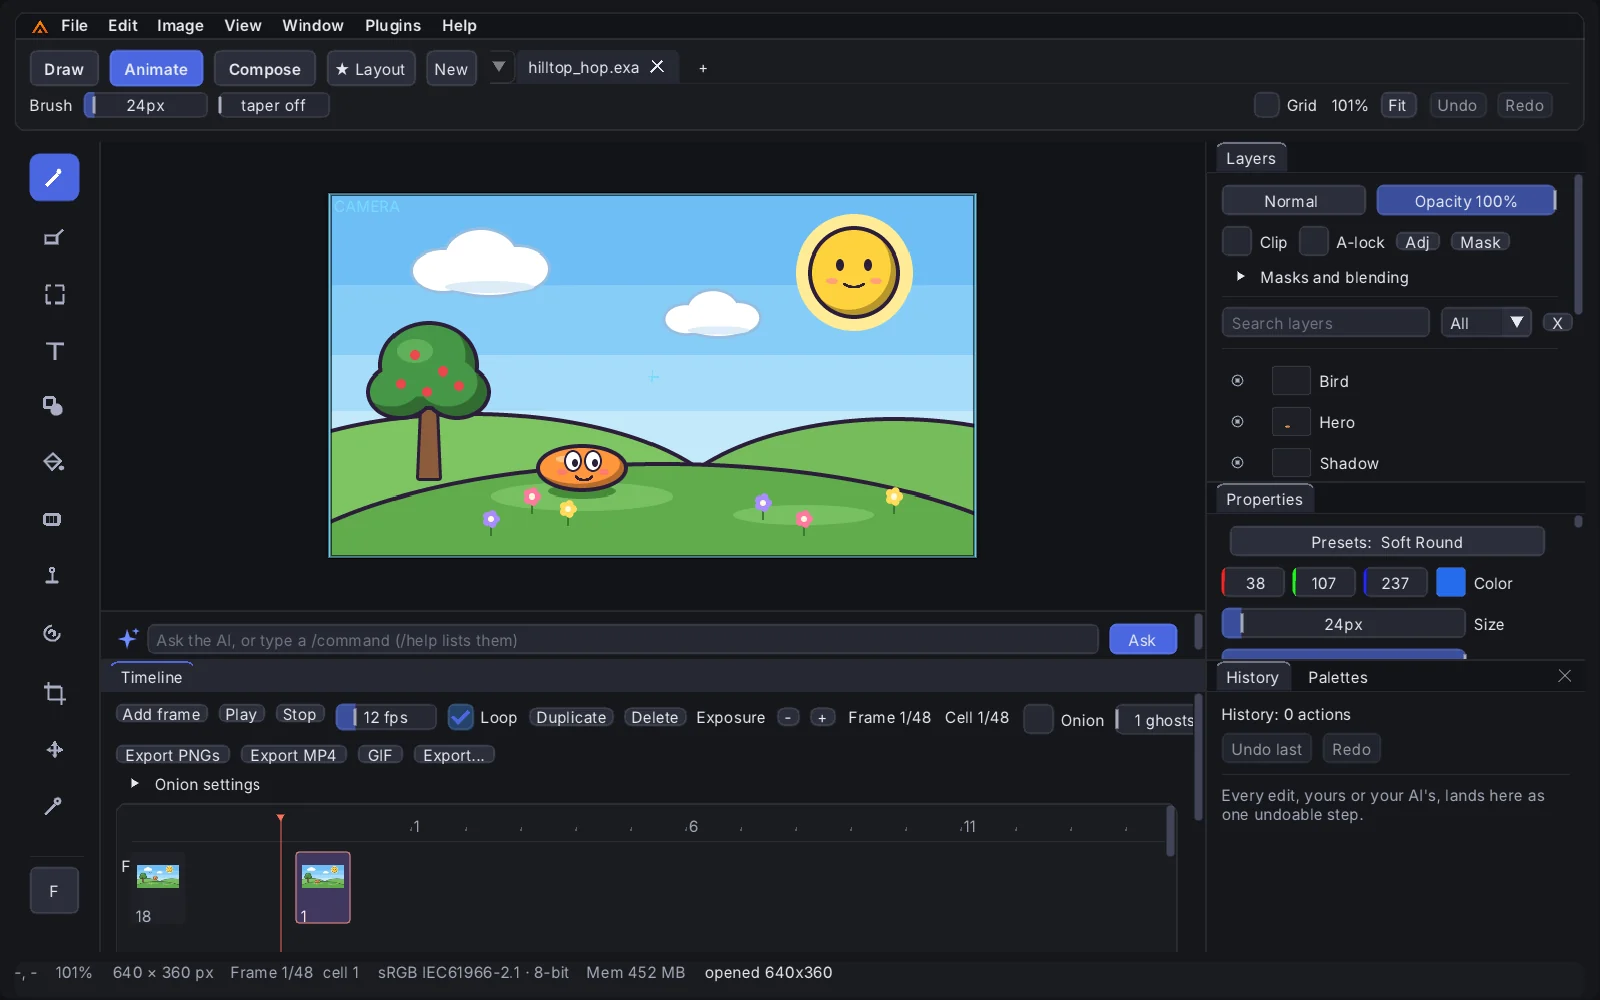This screenshot has height=1000, width=1600.
Task: Enable the Clip checkbox
Action: tap(1237, 241)
